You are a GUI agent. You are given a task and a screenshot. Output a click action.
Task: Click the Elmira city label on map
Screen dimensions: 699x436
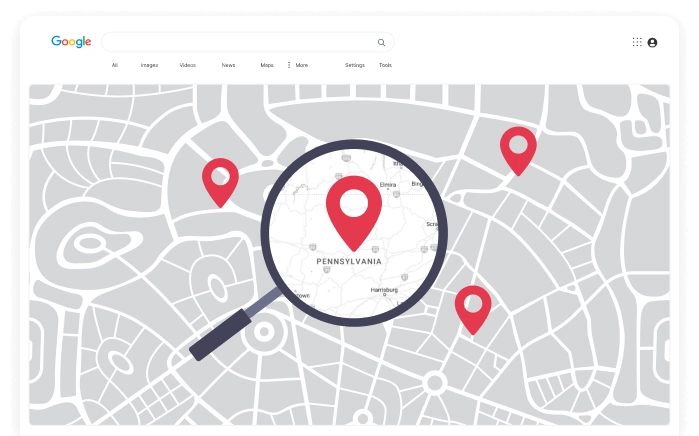tap(388, 185)
